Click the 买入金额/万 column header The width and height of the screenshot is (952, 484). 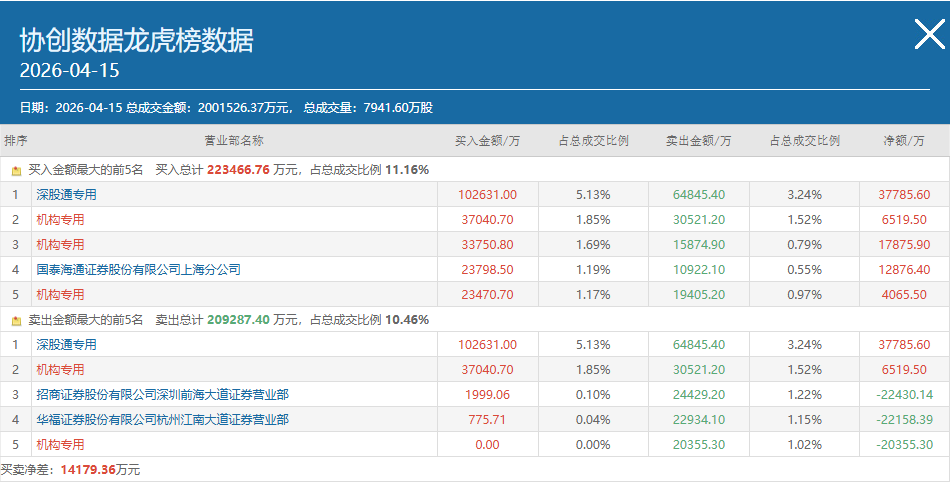[488, 141]
